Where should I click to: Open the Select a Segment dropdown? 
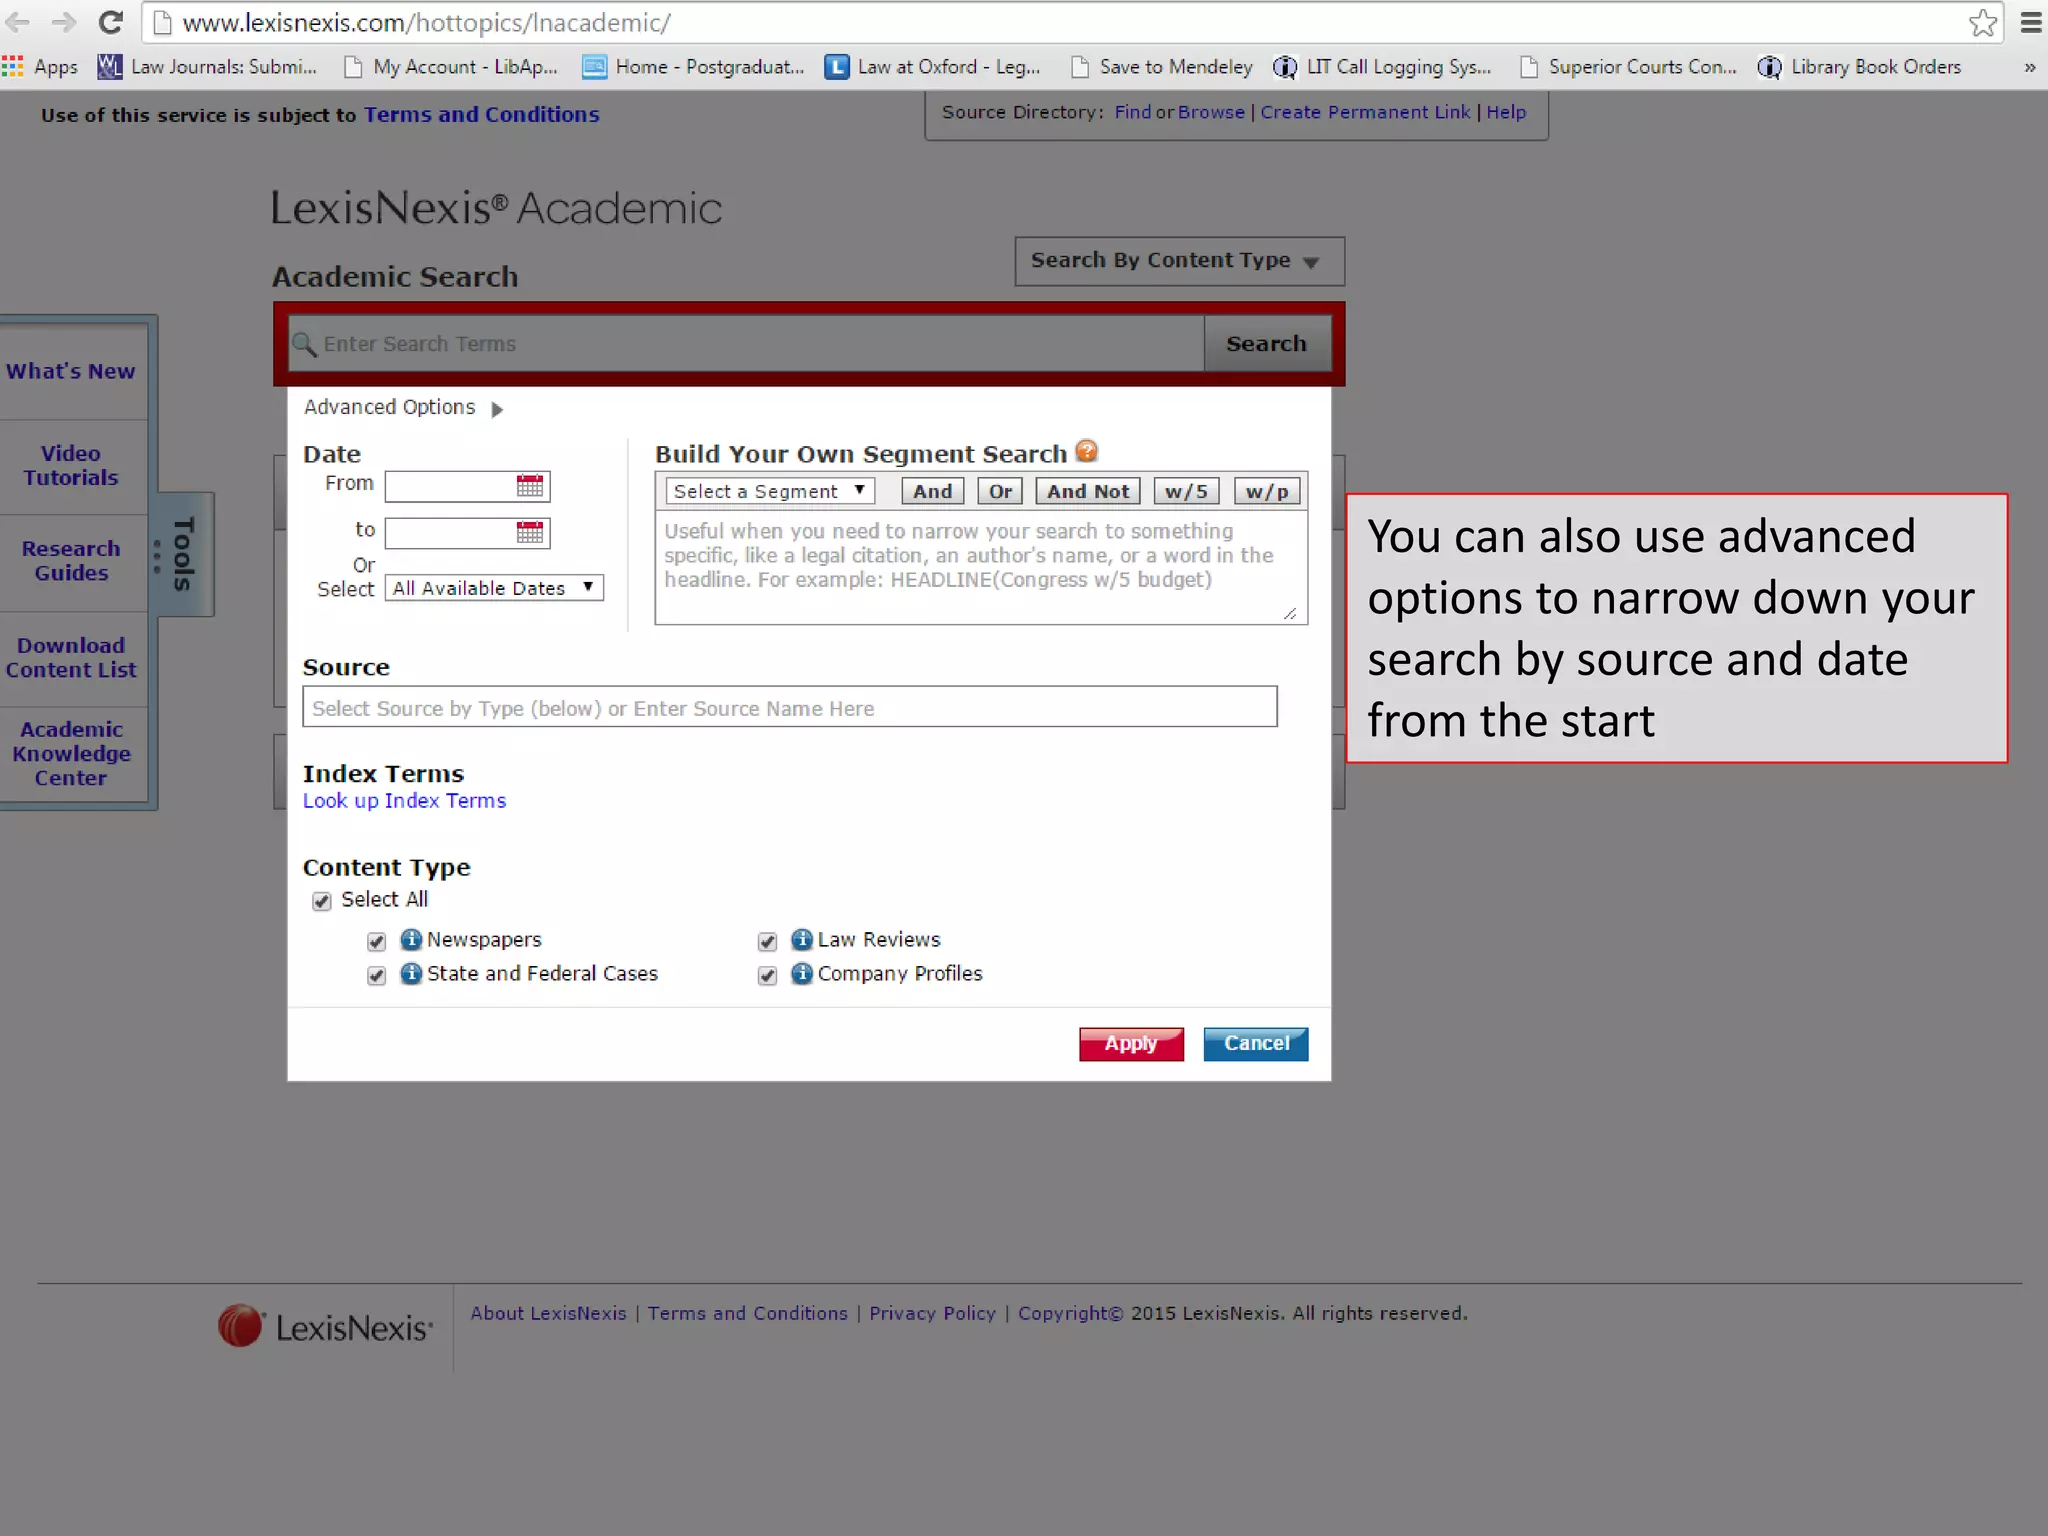point(770,491)
